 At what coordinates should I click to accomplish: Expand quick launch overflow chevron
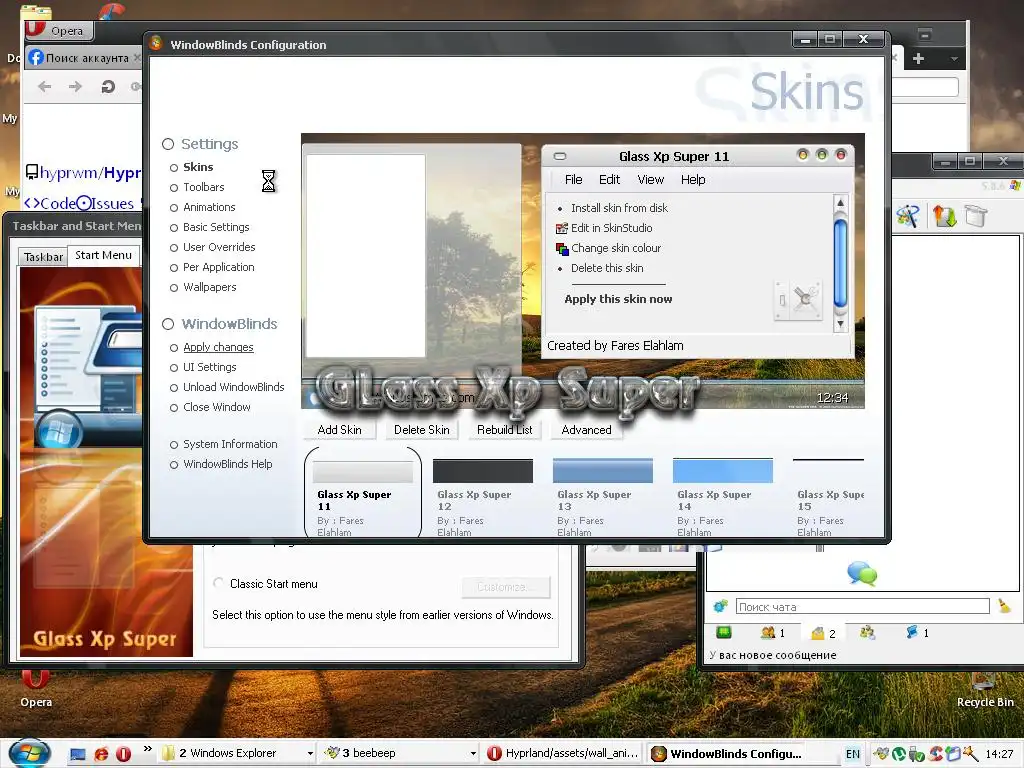[x=148, y=748]
